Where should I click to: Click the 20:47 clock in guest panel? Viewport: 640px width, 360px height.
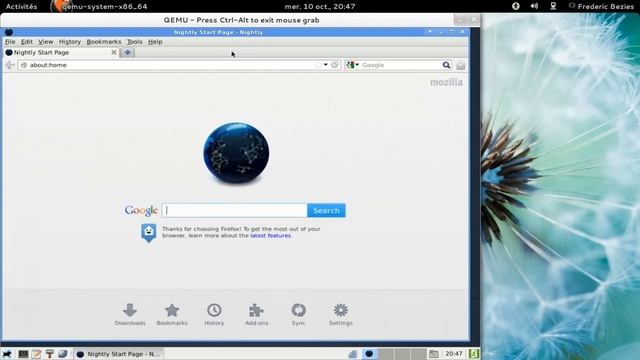(x=453, y=354)
